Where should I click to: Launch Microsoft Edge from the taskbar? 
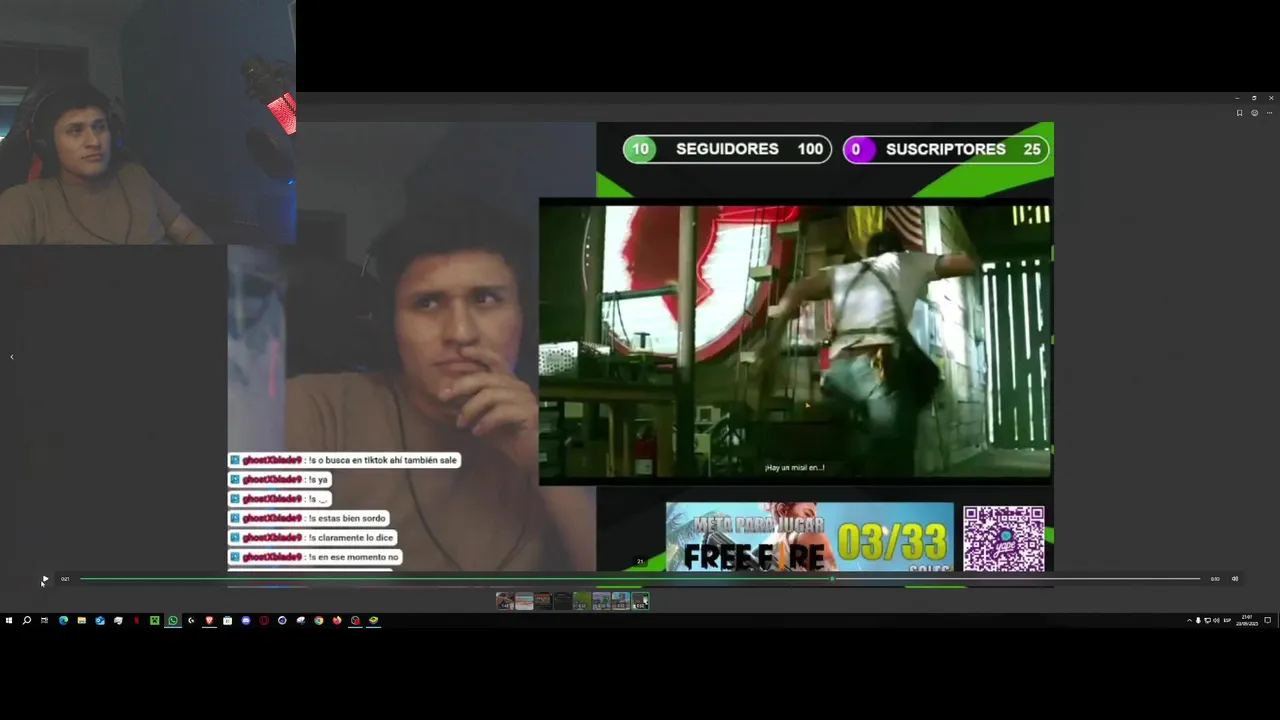click(63, 620)
